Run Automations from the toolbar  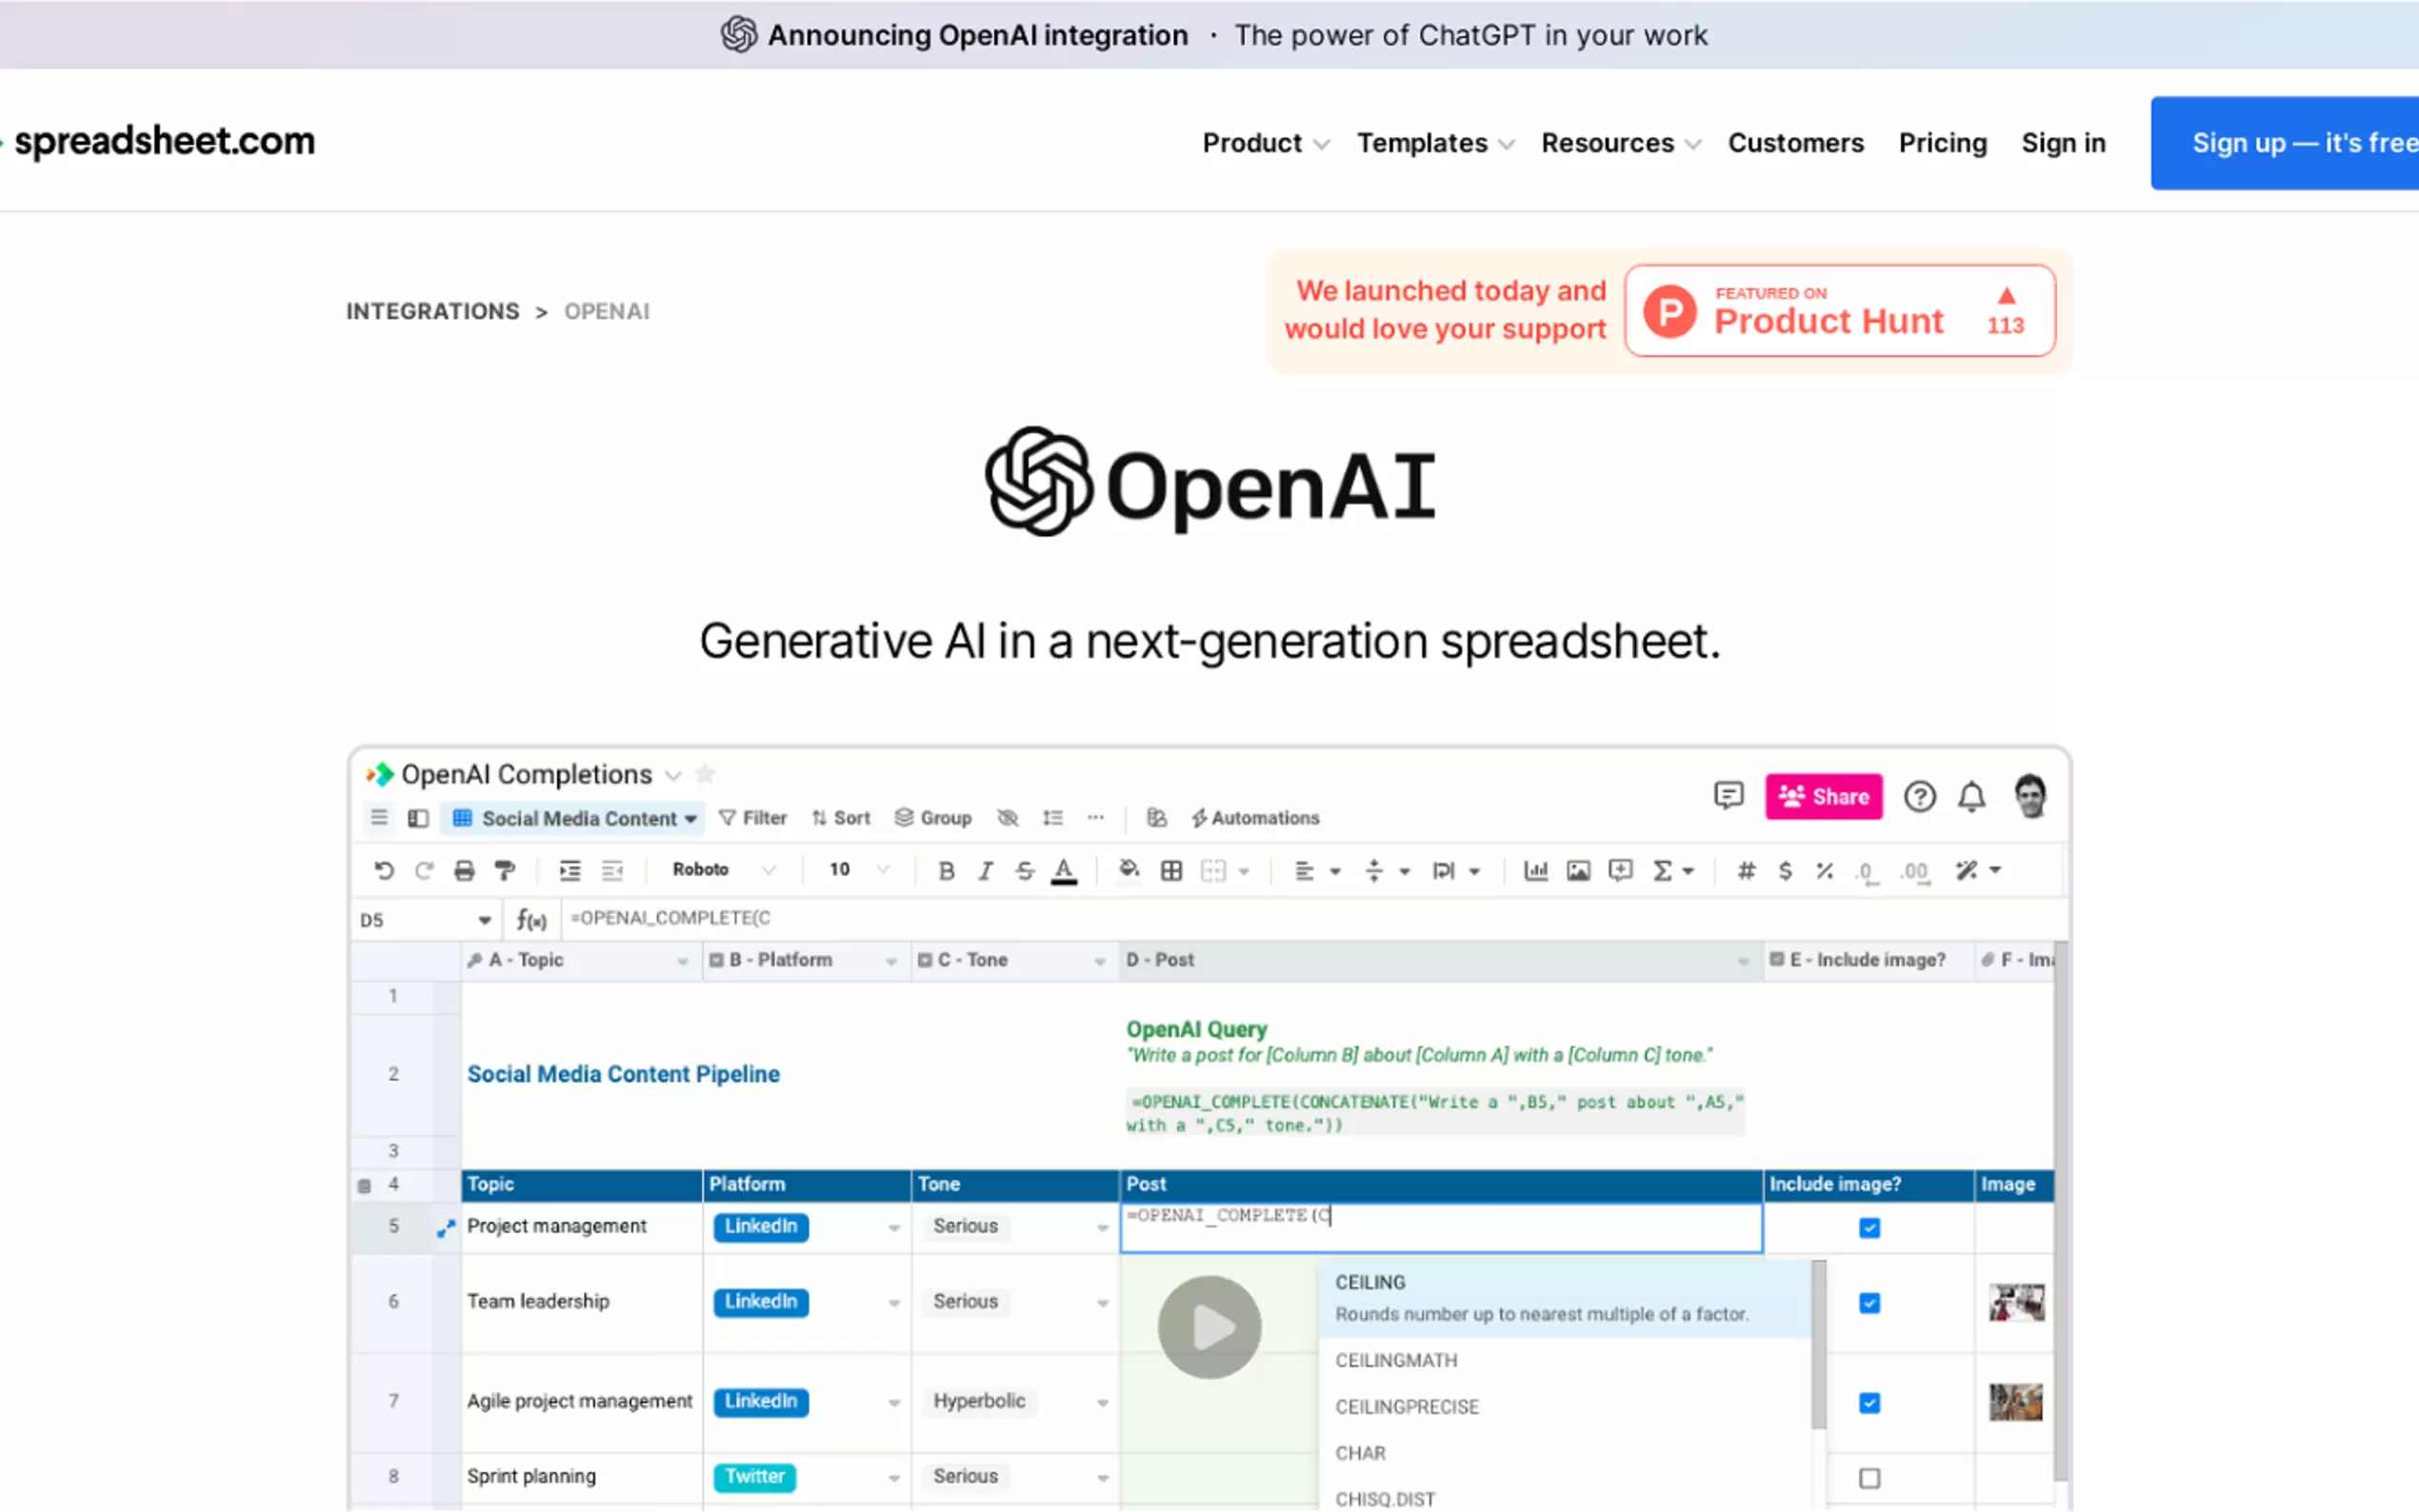pos(1255,817)
